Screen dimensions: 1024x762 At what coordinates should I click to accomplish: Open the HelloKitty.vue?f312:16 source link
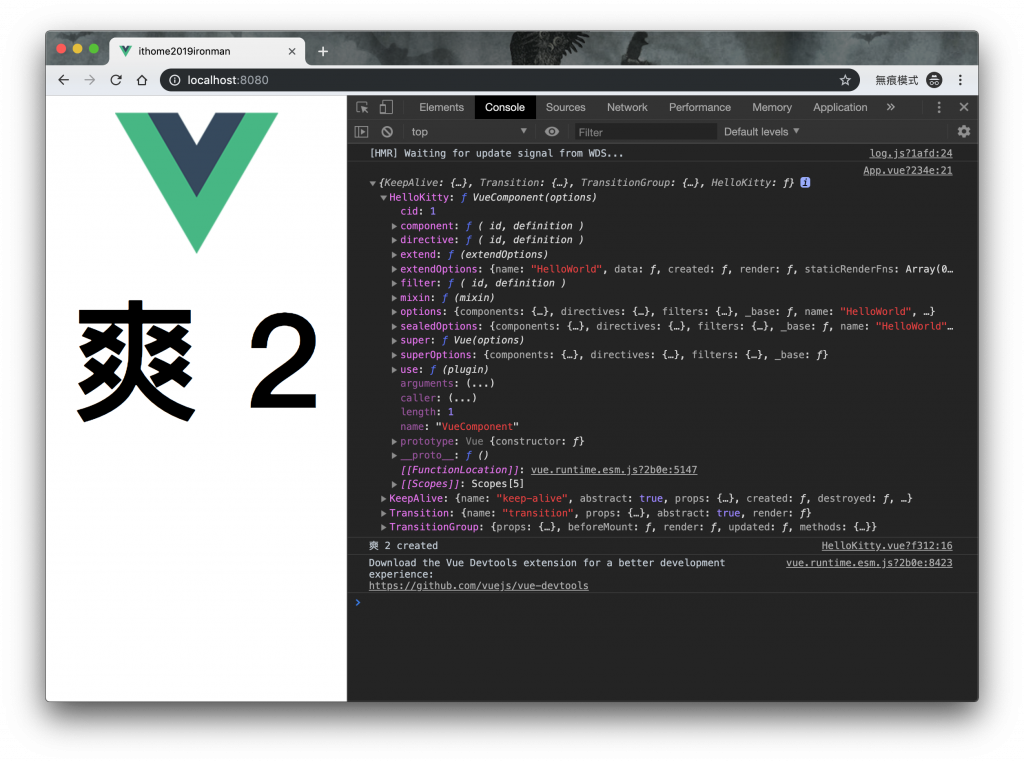(x=887, y=546)
